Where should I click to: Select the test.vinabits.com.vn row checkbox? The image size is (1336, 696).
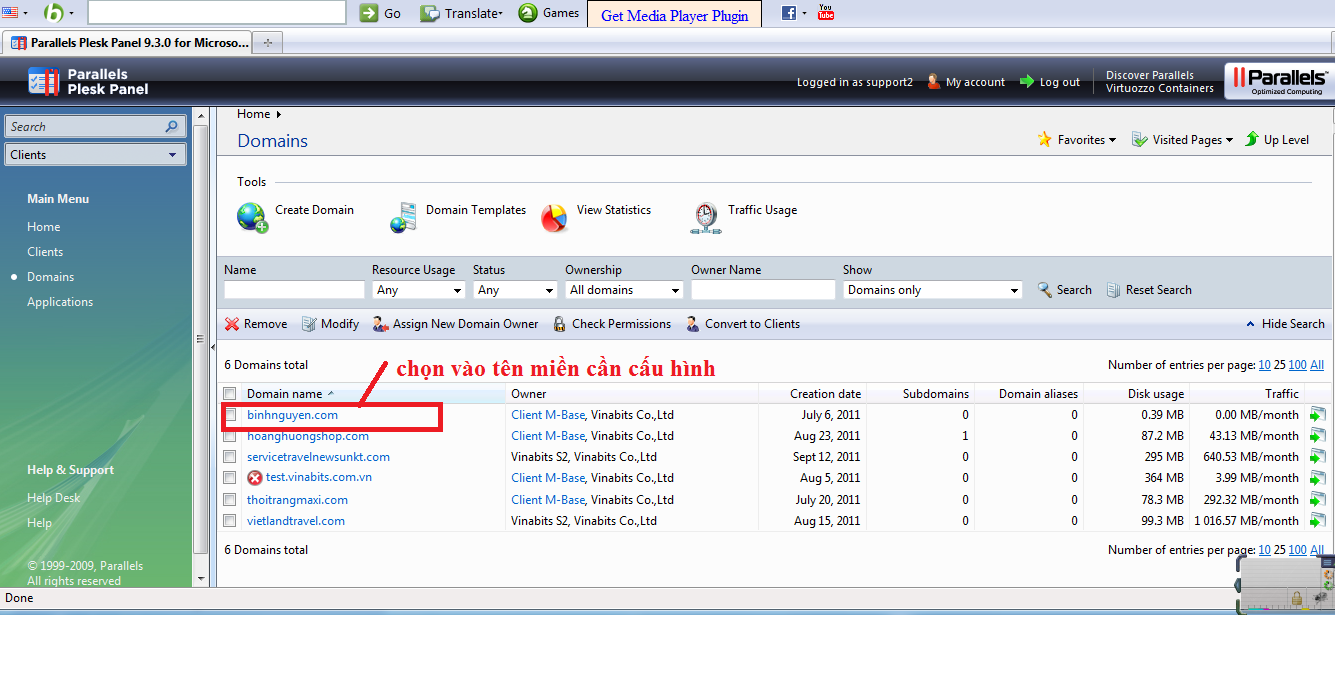230,478
